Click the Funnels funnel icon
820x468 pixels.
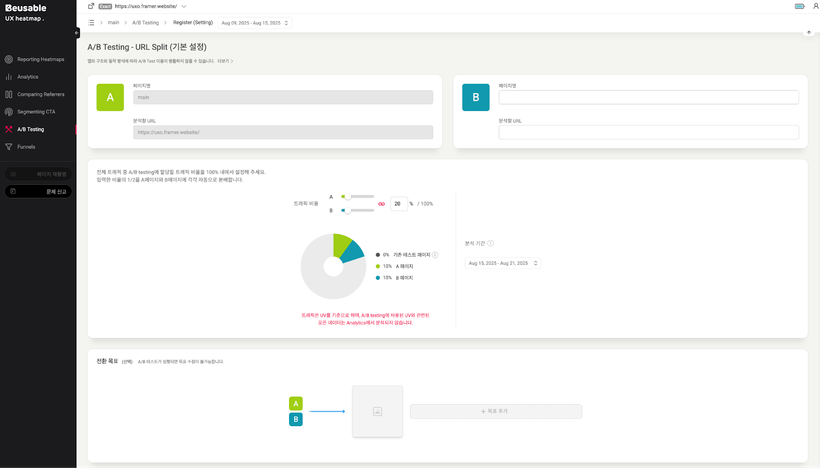pyautogui.click(x=9, y=146)
